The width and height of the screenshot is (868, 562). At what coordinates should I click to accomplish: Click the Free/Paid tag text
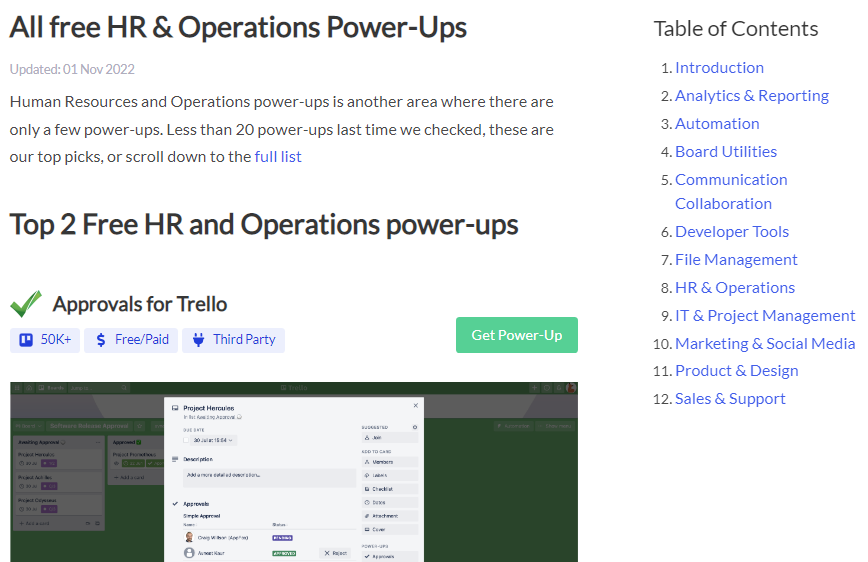142,339
